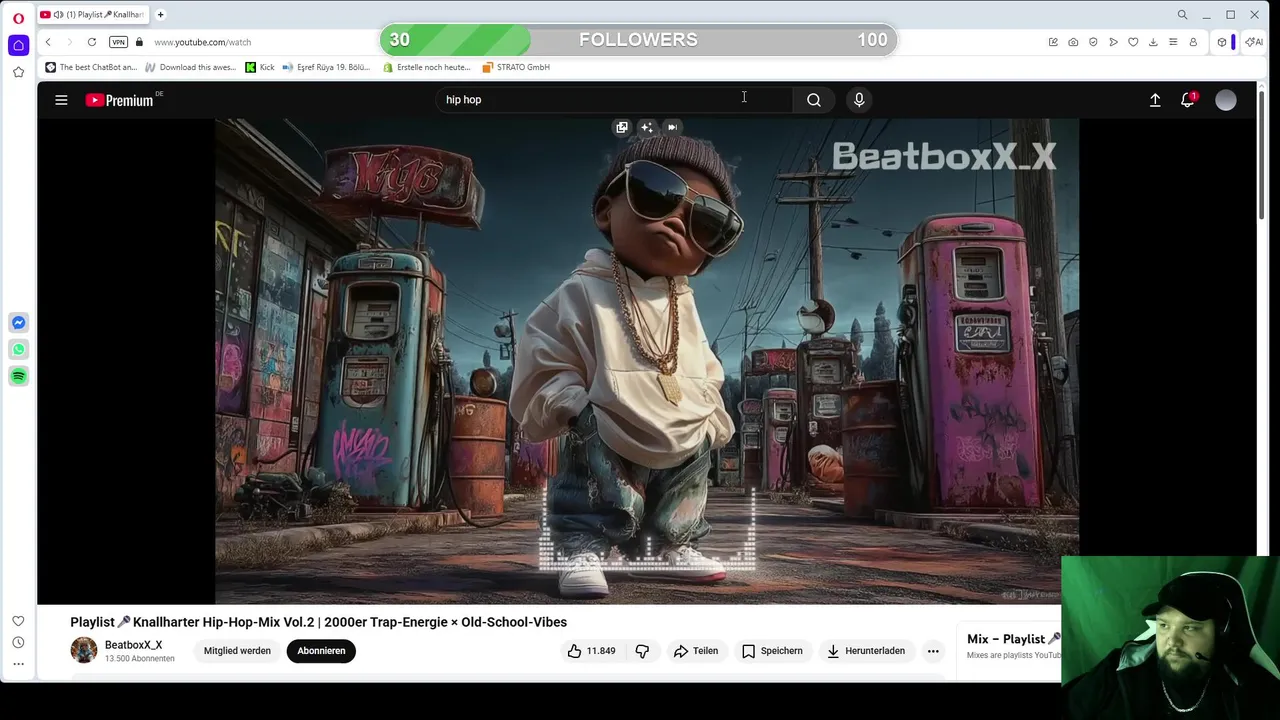Open the shield privacy protection icon
Viewport: 1280px width, 720px height.
click(1093, 42)
